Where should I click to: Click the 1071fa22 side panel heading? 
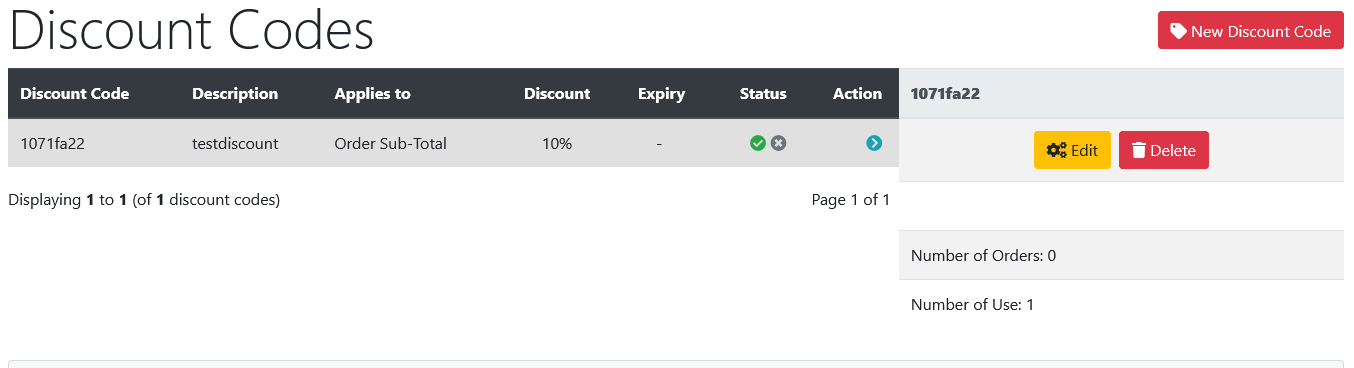pyautogui.click(x=945, y=94)
